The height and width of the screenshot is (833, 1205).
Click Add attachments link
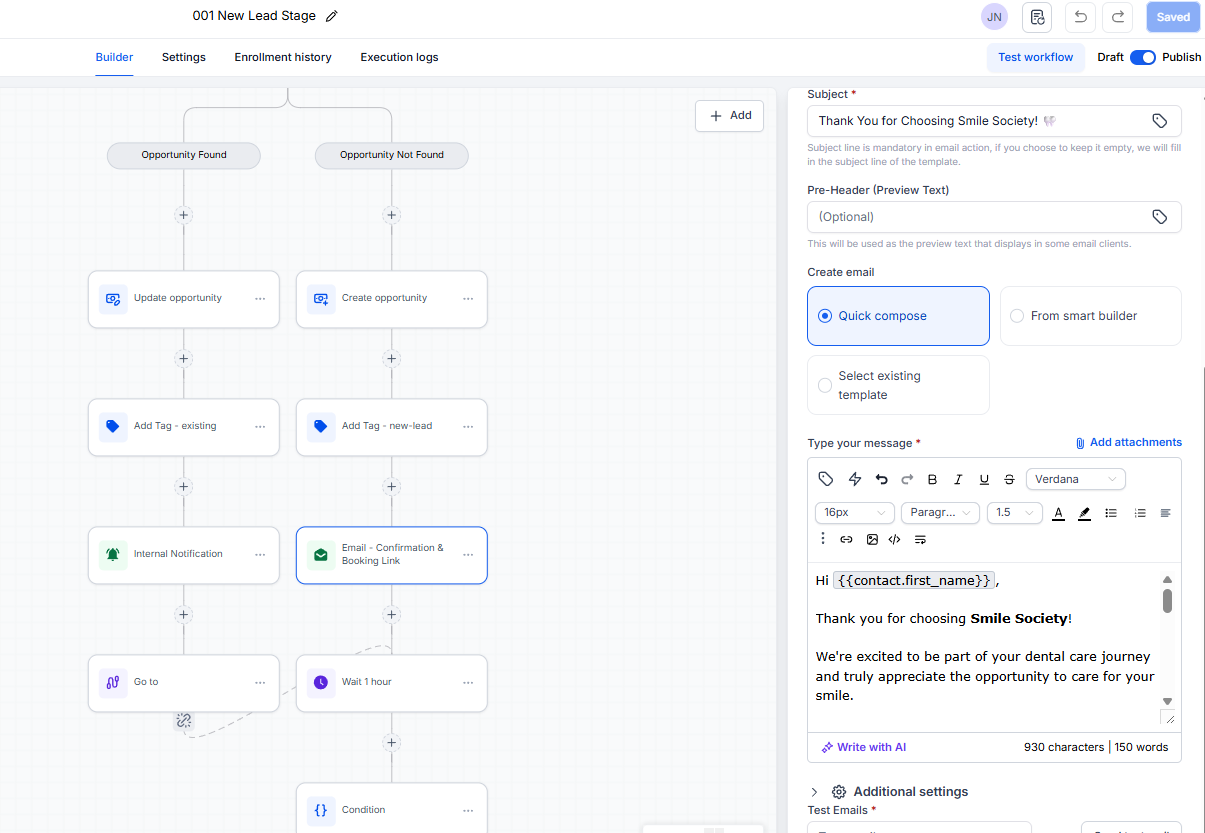pos(1128,442)
